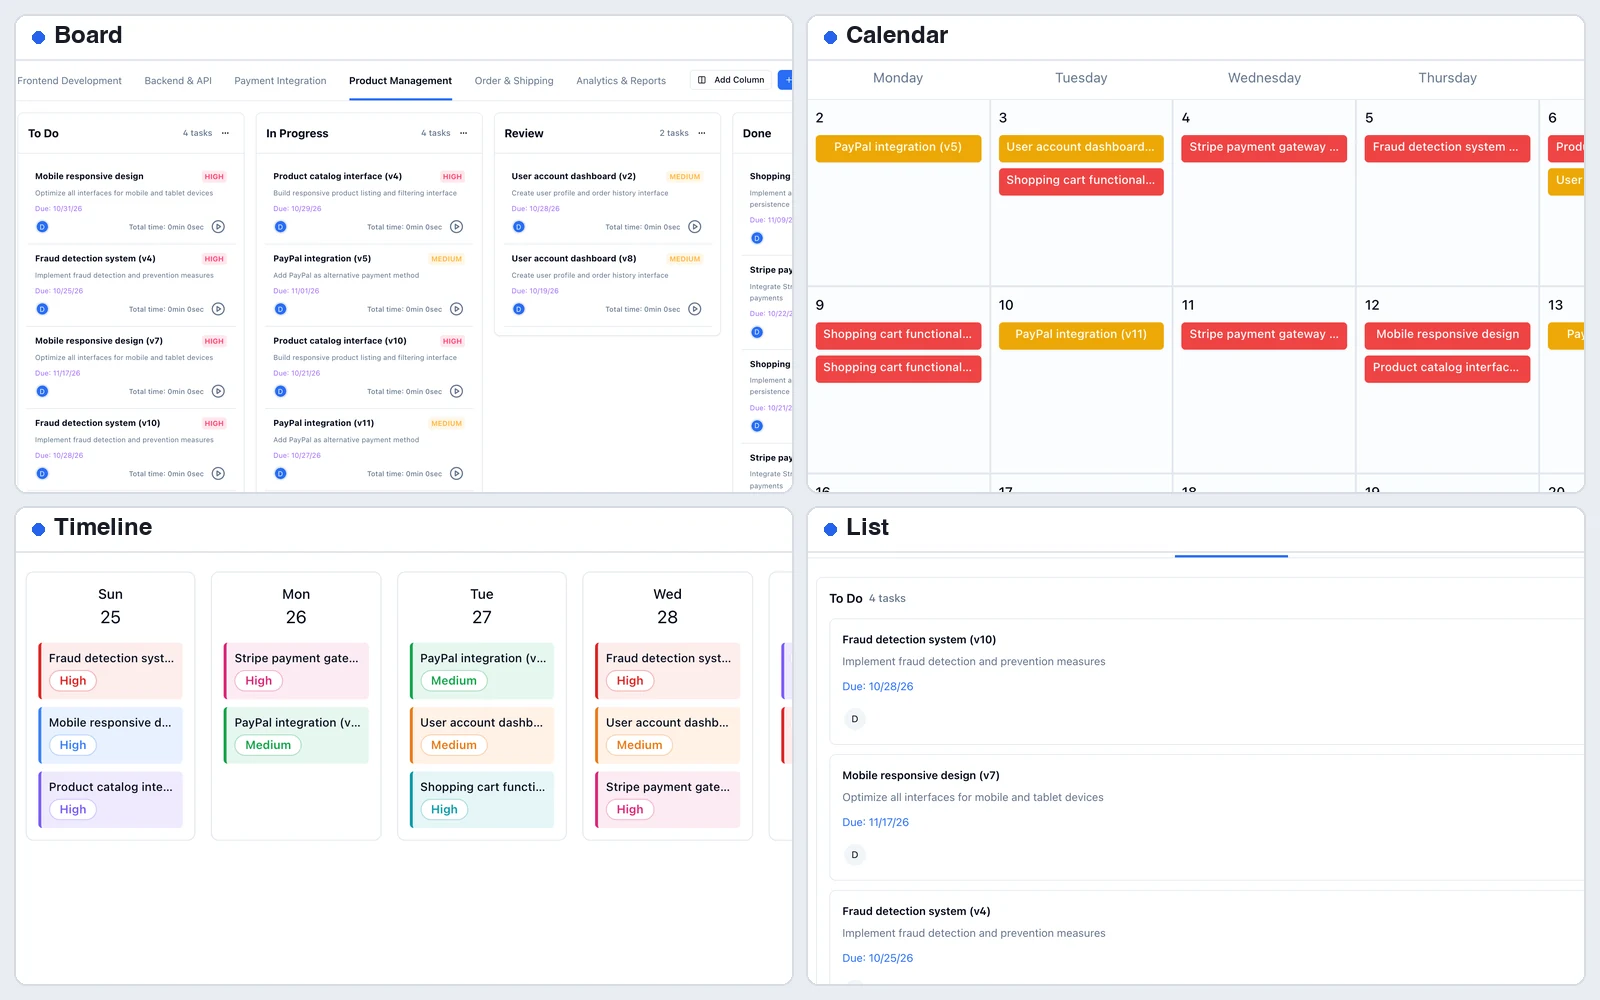Click assignee avatar on Fraud detection system (v4) board card
1600x1000 pixels.
42,309
